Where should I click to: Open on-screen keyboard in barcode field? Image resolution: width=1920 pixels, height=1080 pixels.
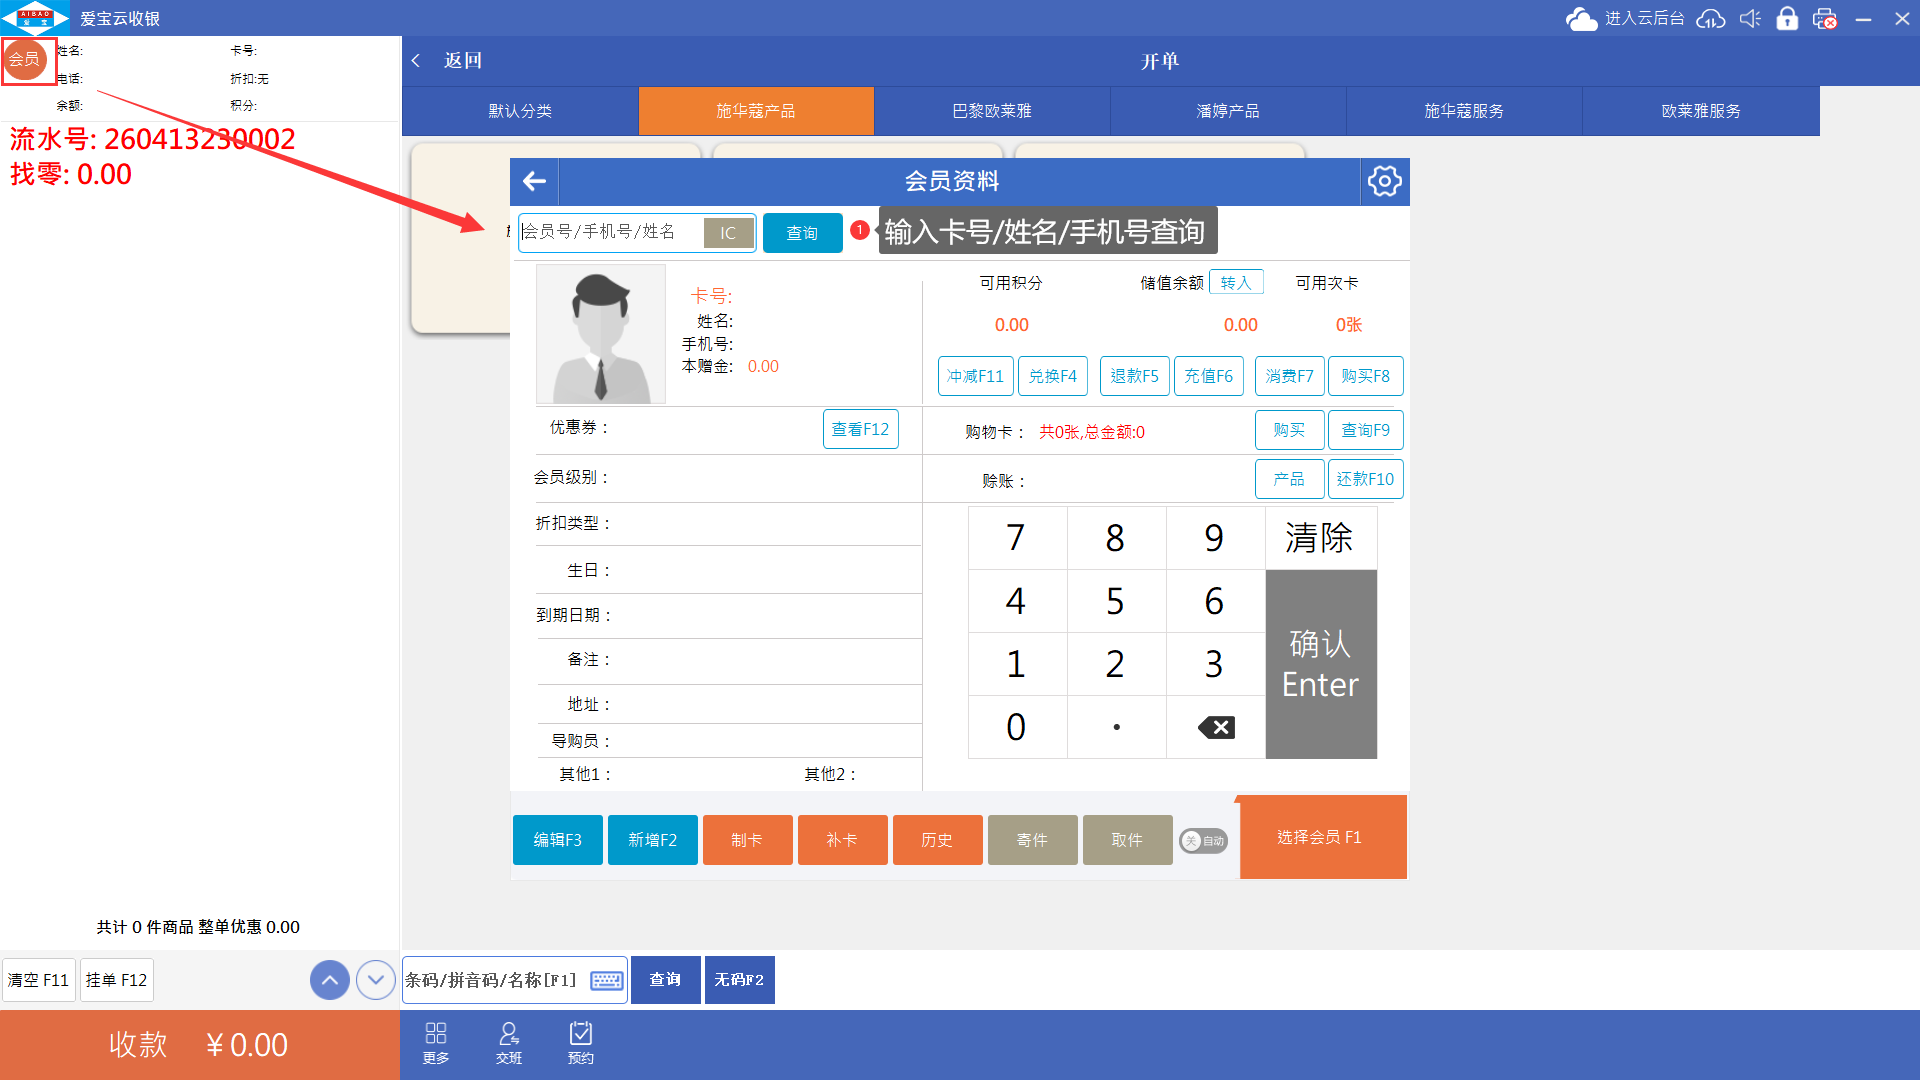(x=606, y=980)
